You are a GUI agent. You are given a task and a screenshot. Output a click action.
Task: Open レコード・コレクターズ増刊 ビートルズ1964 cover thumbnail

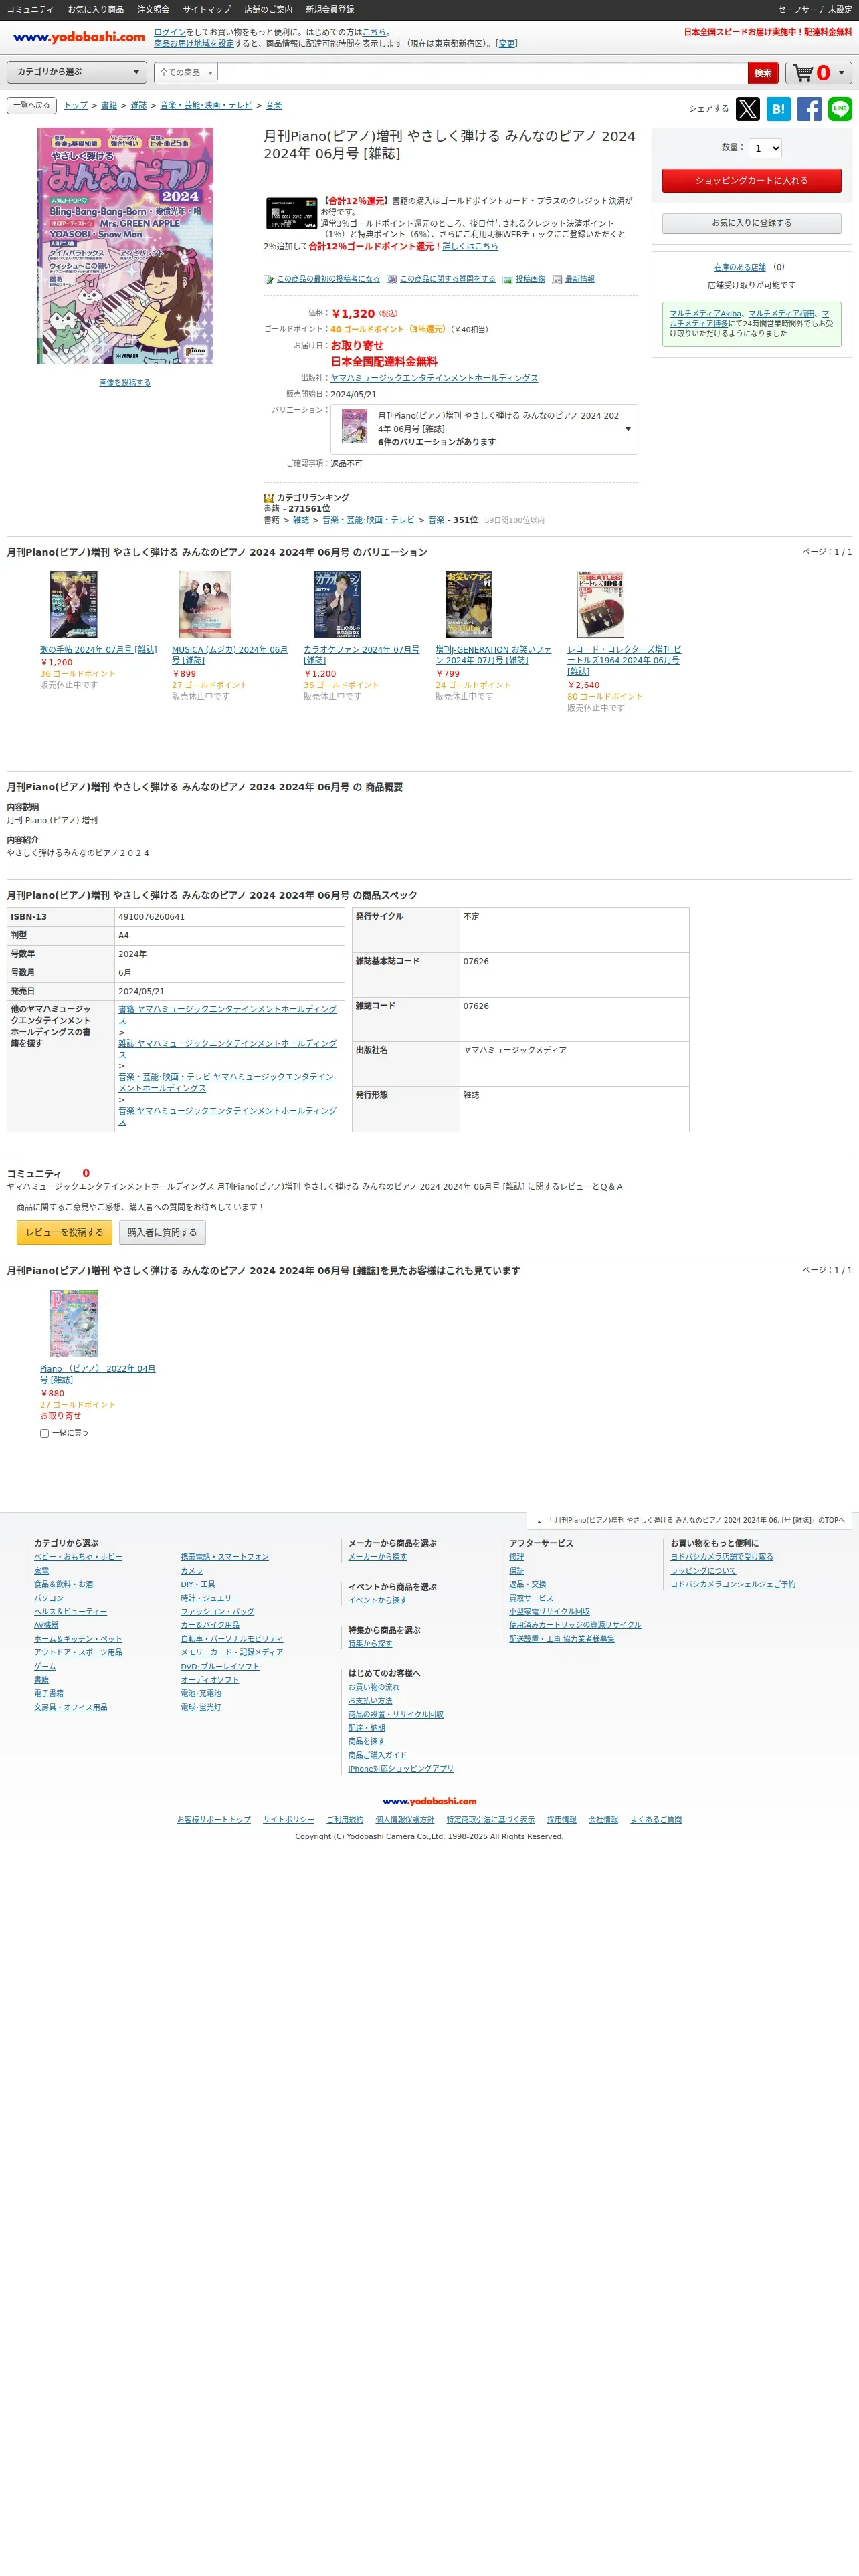pos(601,604)
